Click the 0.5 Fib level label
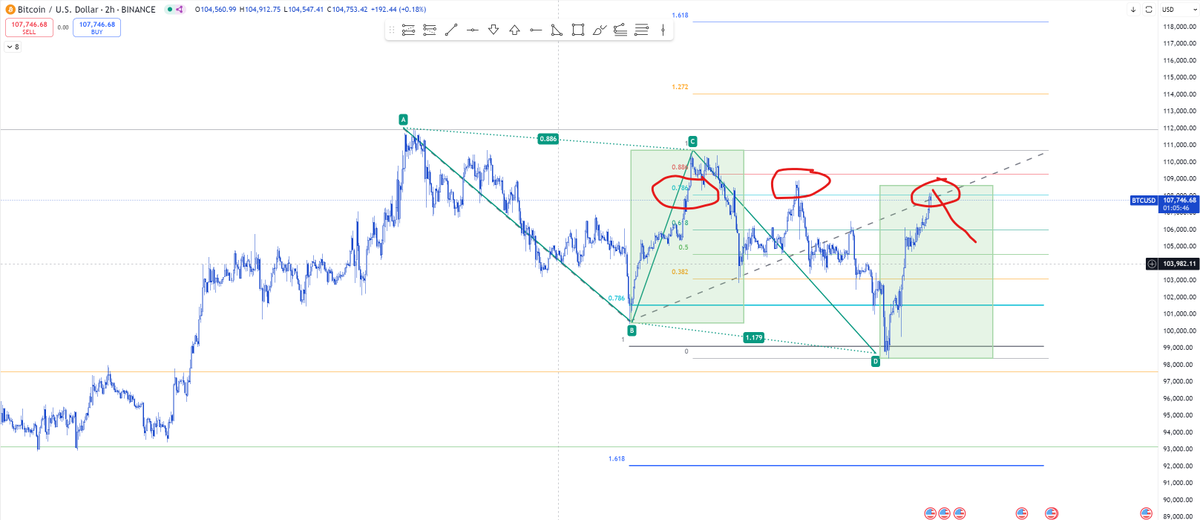The width and height of the screenshot is (1200, 520). 683,247
